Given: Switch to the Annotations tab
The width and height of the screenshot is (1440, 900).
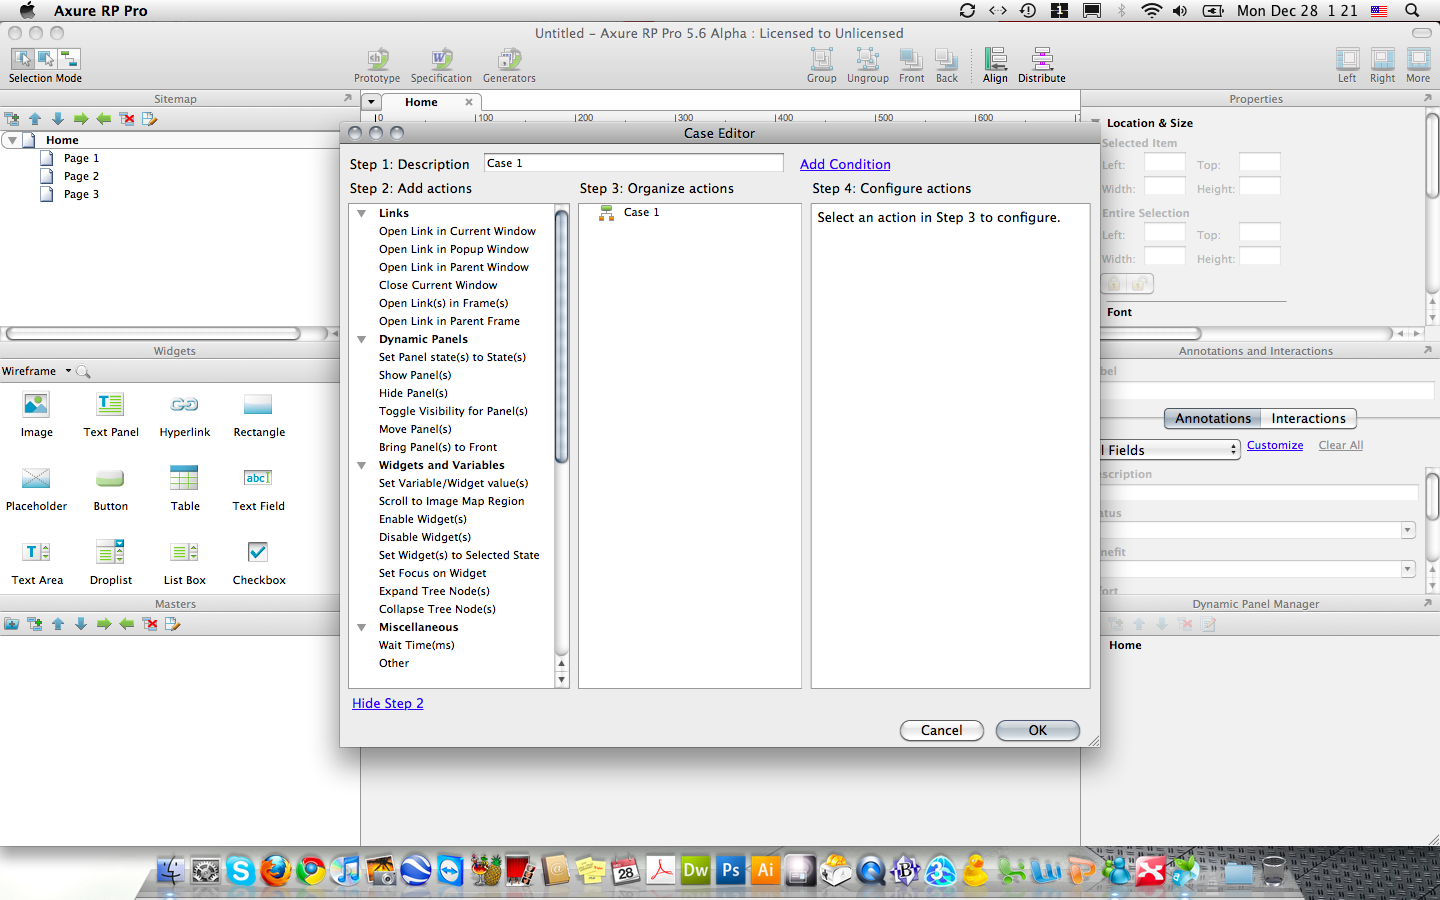Looking at the screenshot, I should [1213, 419].
